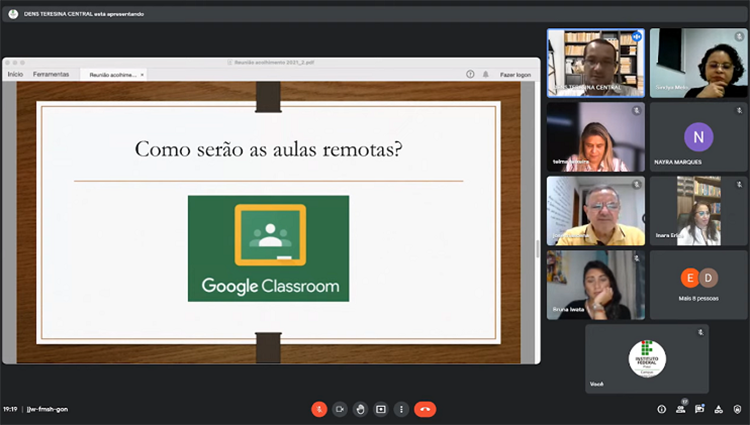Click 'Fazer logon' in PDF viewer
750x425 pixels.
515,75
